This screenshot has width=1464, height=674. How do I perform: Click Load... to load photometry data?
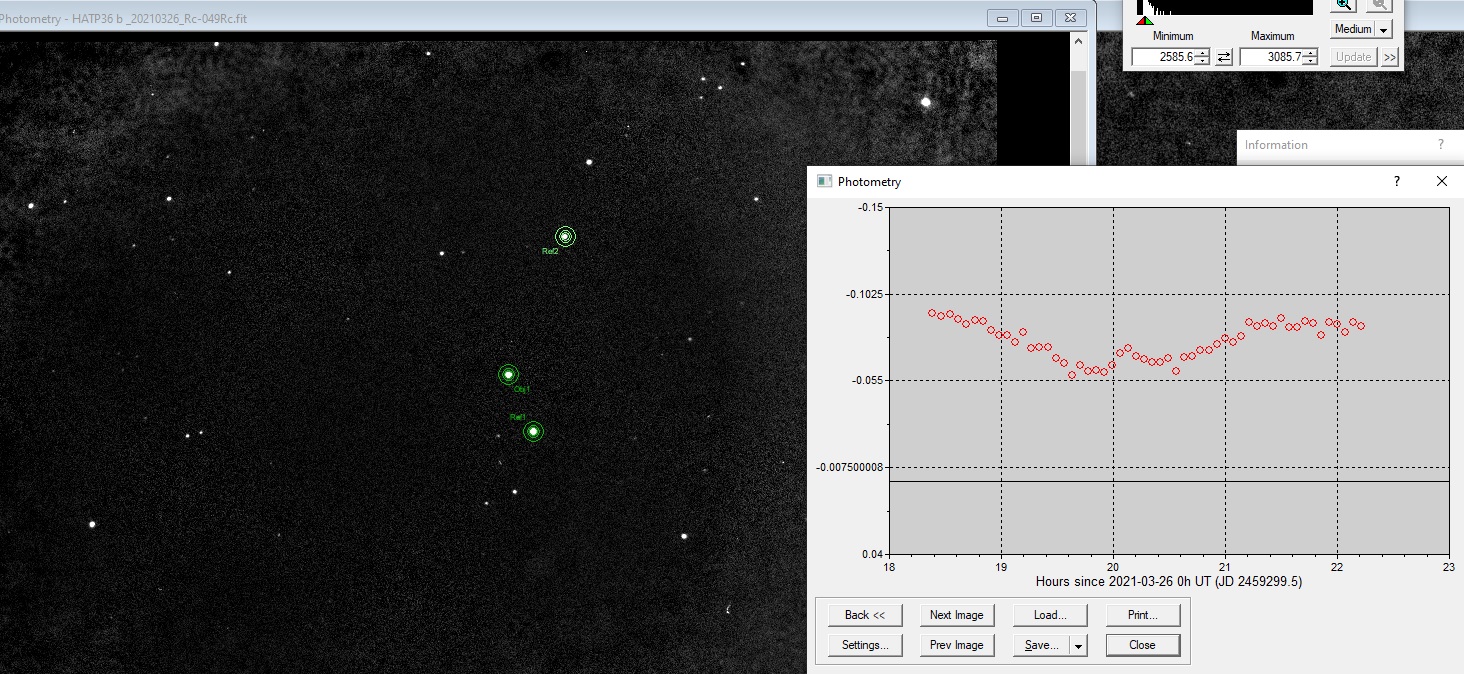1050,615
